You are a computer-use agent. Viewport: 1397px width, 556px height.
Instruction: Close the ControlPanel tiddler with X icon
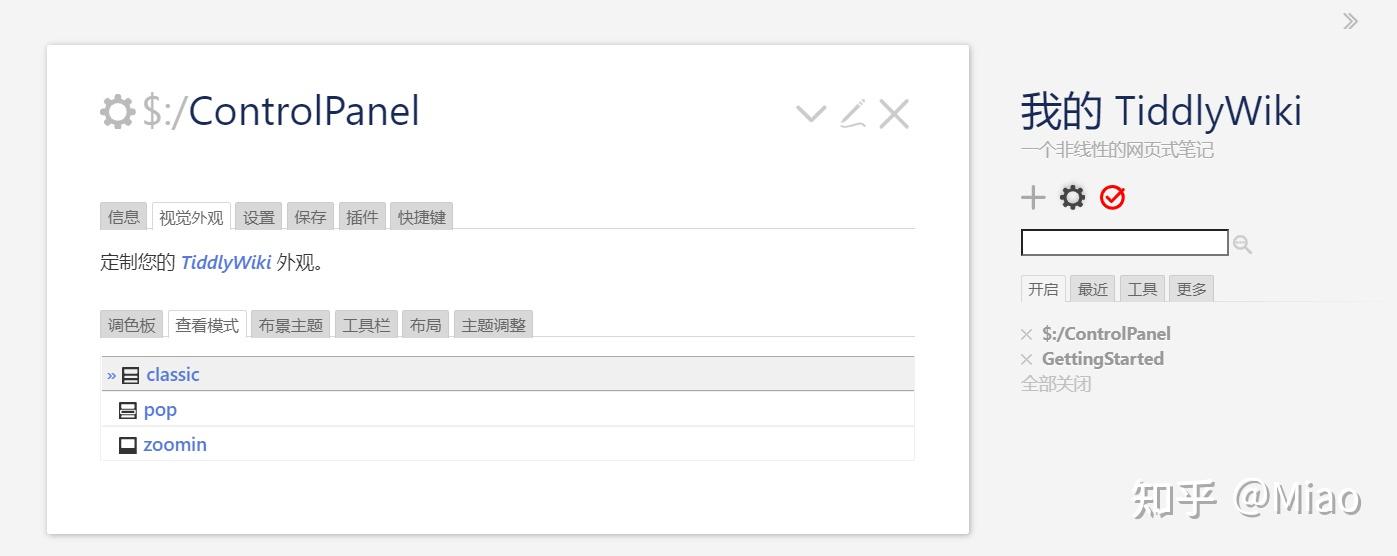[x=894, y=114]
